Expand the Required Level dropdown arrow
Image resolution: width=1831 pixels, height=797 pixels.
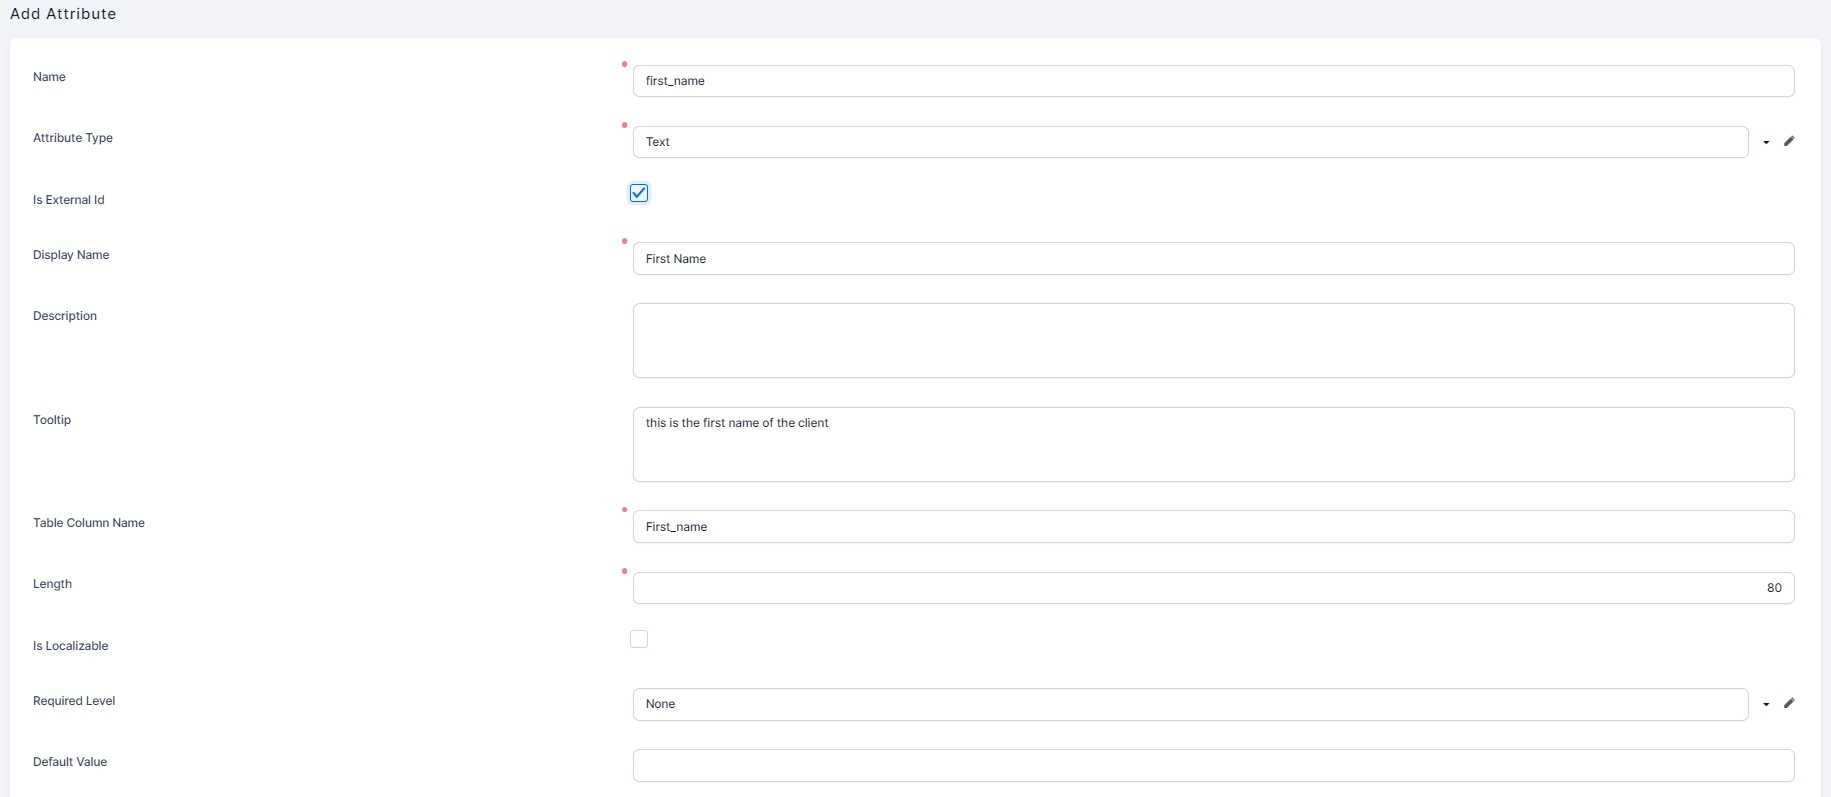(1766, 704)
